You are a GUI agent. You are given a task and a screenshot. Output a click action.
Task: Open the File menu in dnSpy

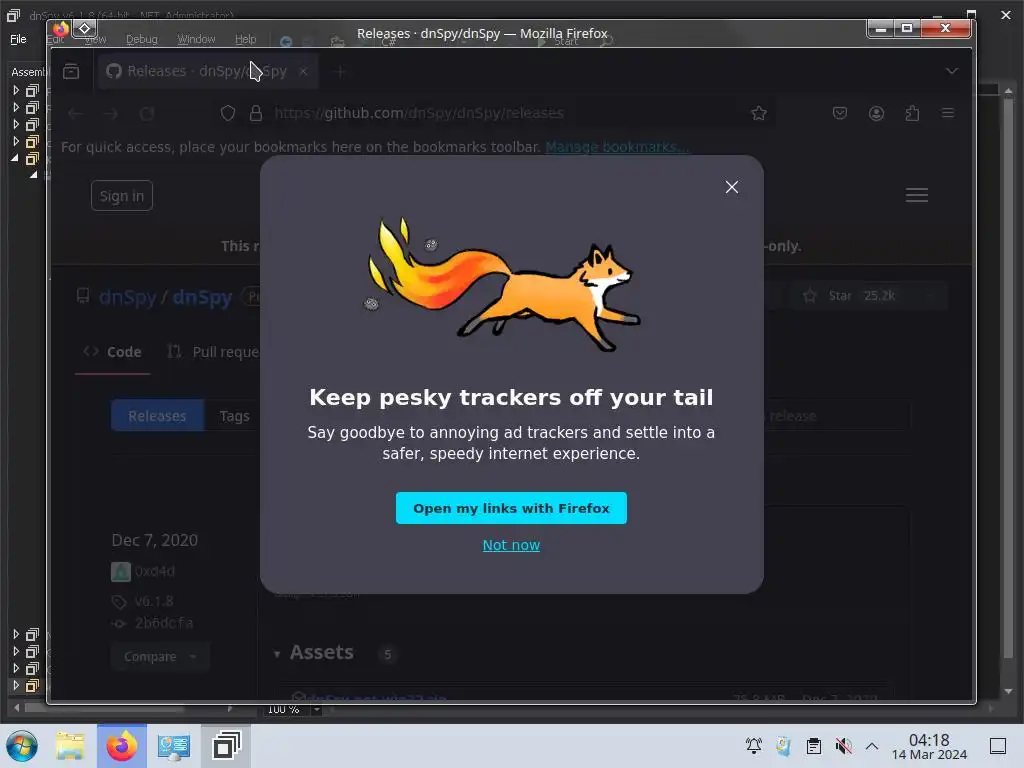[18, 39]
